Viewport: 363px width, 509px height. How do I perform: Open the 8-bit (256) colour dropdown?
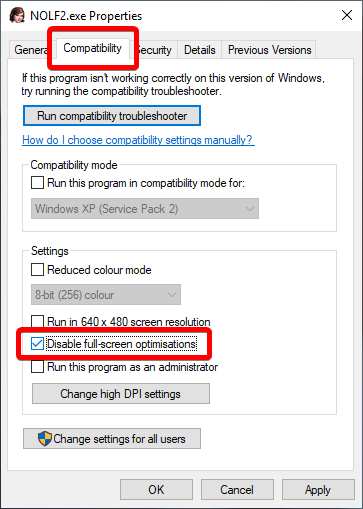point(106,295)
